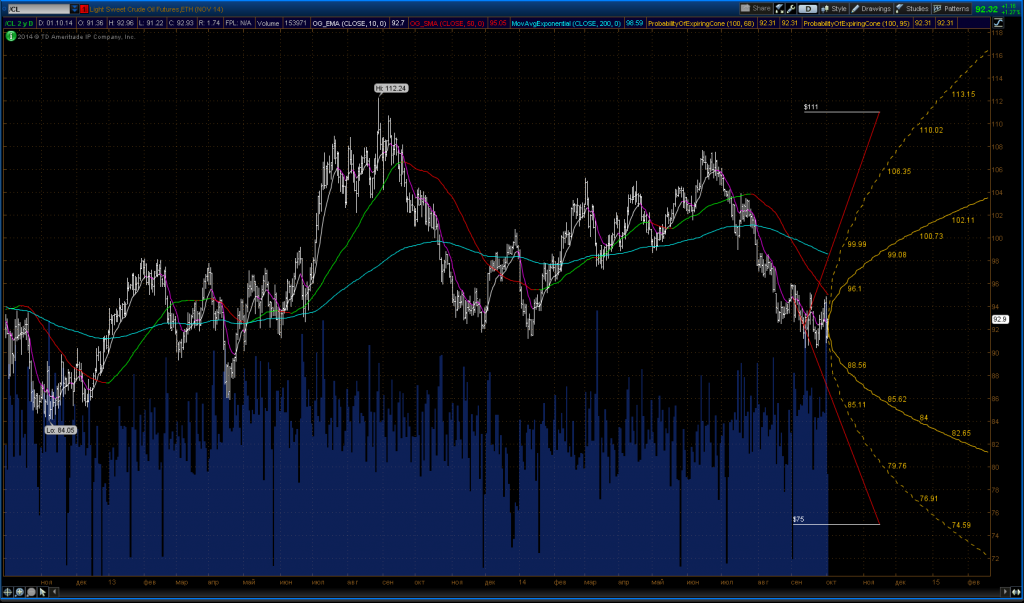Select the crosshair tool at bottom left
Image resolution: width=1024 pixels, height=603 pixels.
7,591
